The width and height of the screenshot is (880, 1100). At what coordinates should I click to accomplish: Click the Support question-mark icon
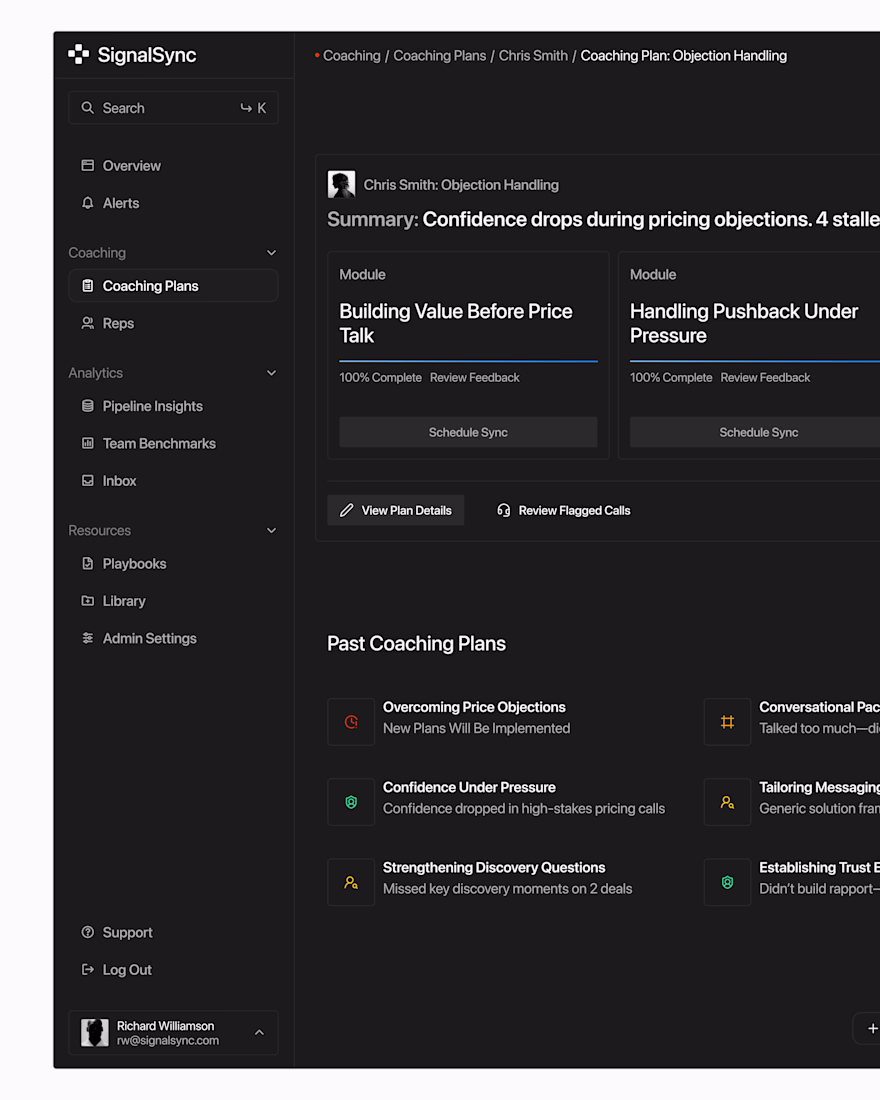pos(88,932)
